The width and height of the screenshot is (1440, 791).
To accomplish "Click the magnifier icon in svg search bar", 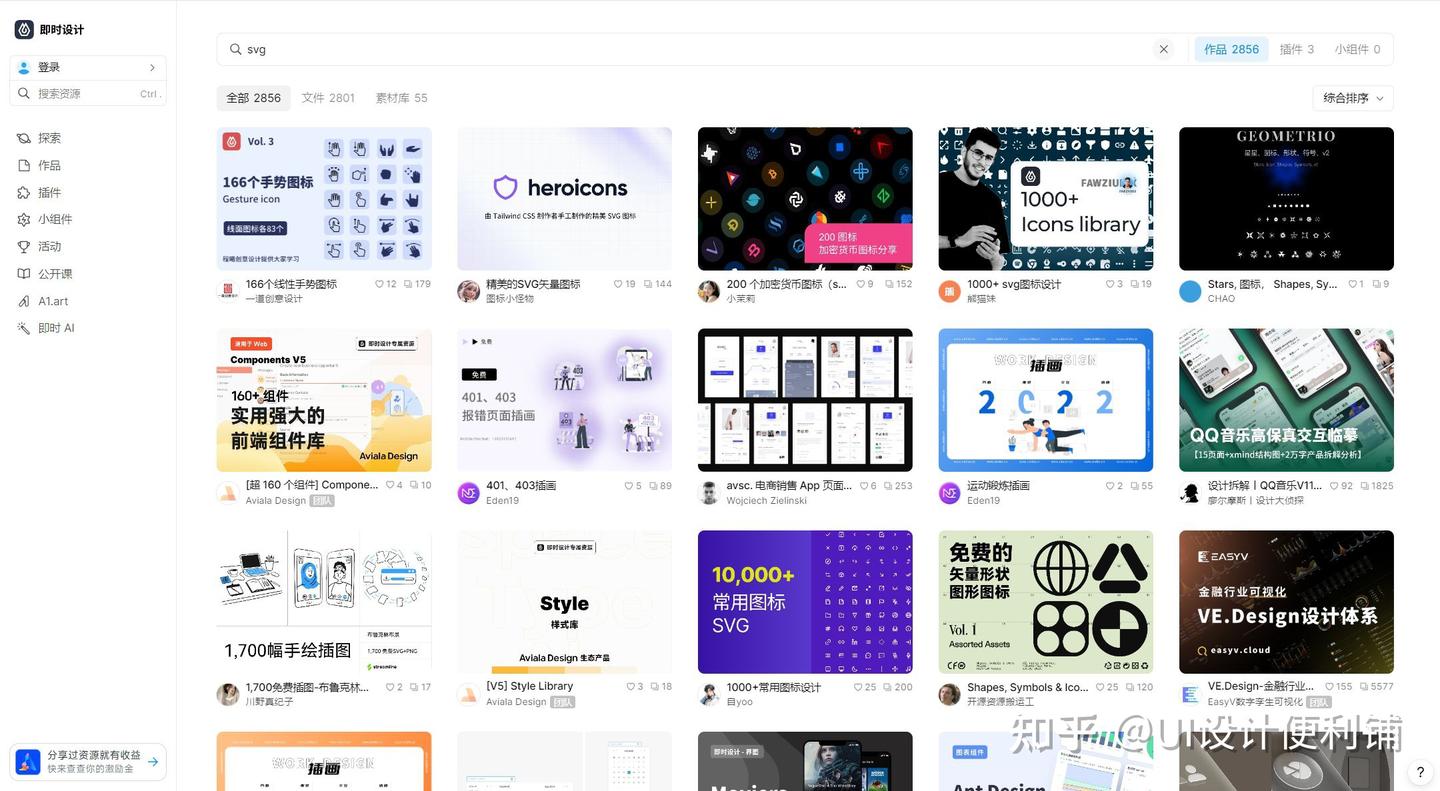I will 236,49.
